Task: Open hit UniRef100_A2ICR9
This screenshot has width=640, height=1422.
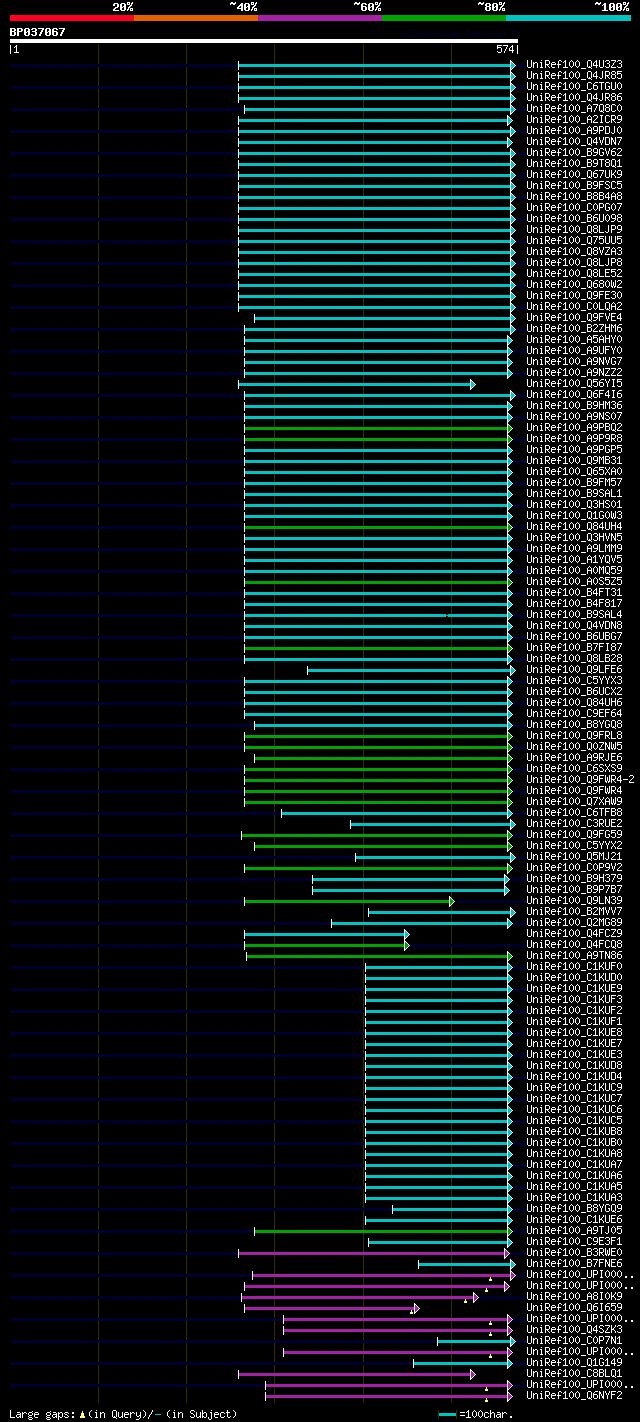Action: point(574,119)
